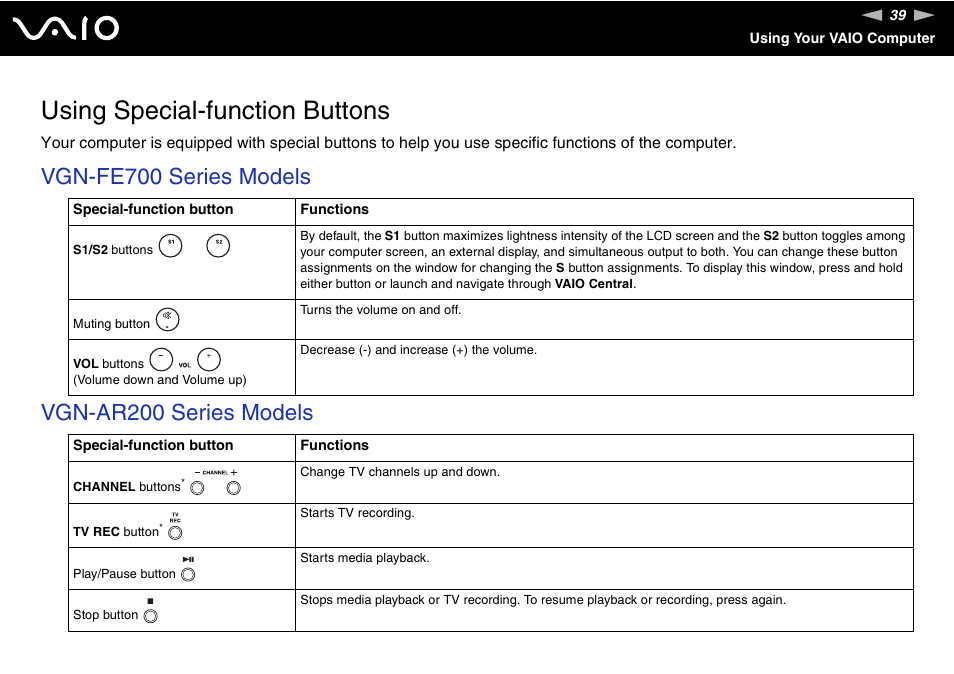
Task: Click 'Starts TV recording.' text
Action: (357, 513)
